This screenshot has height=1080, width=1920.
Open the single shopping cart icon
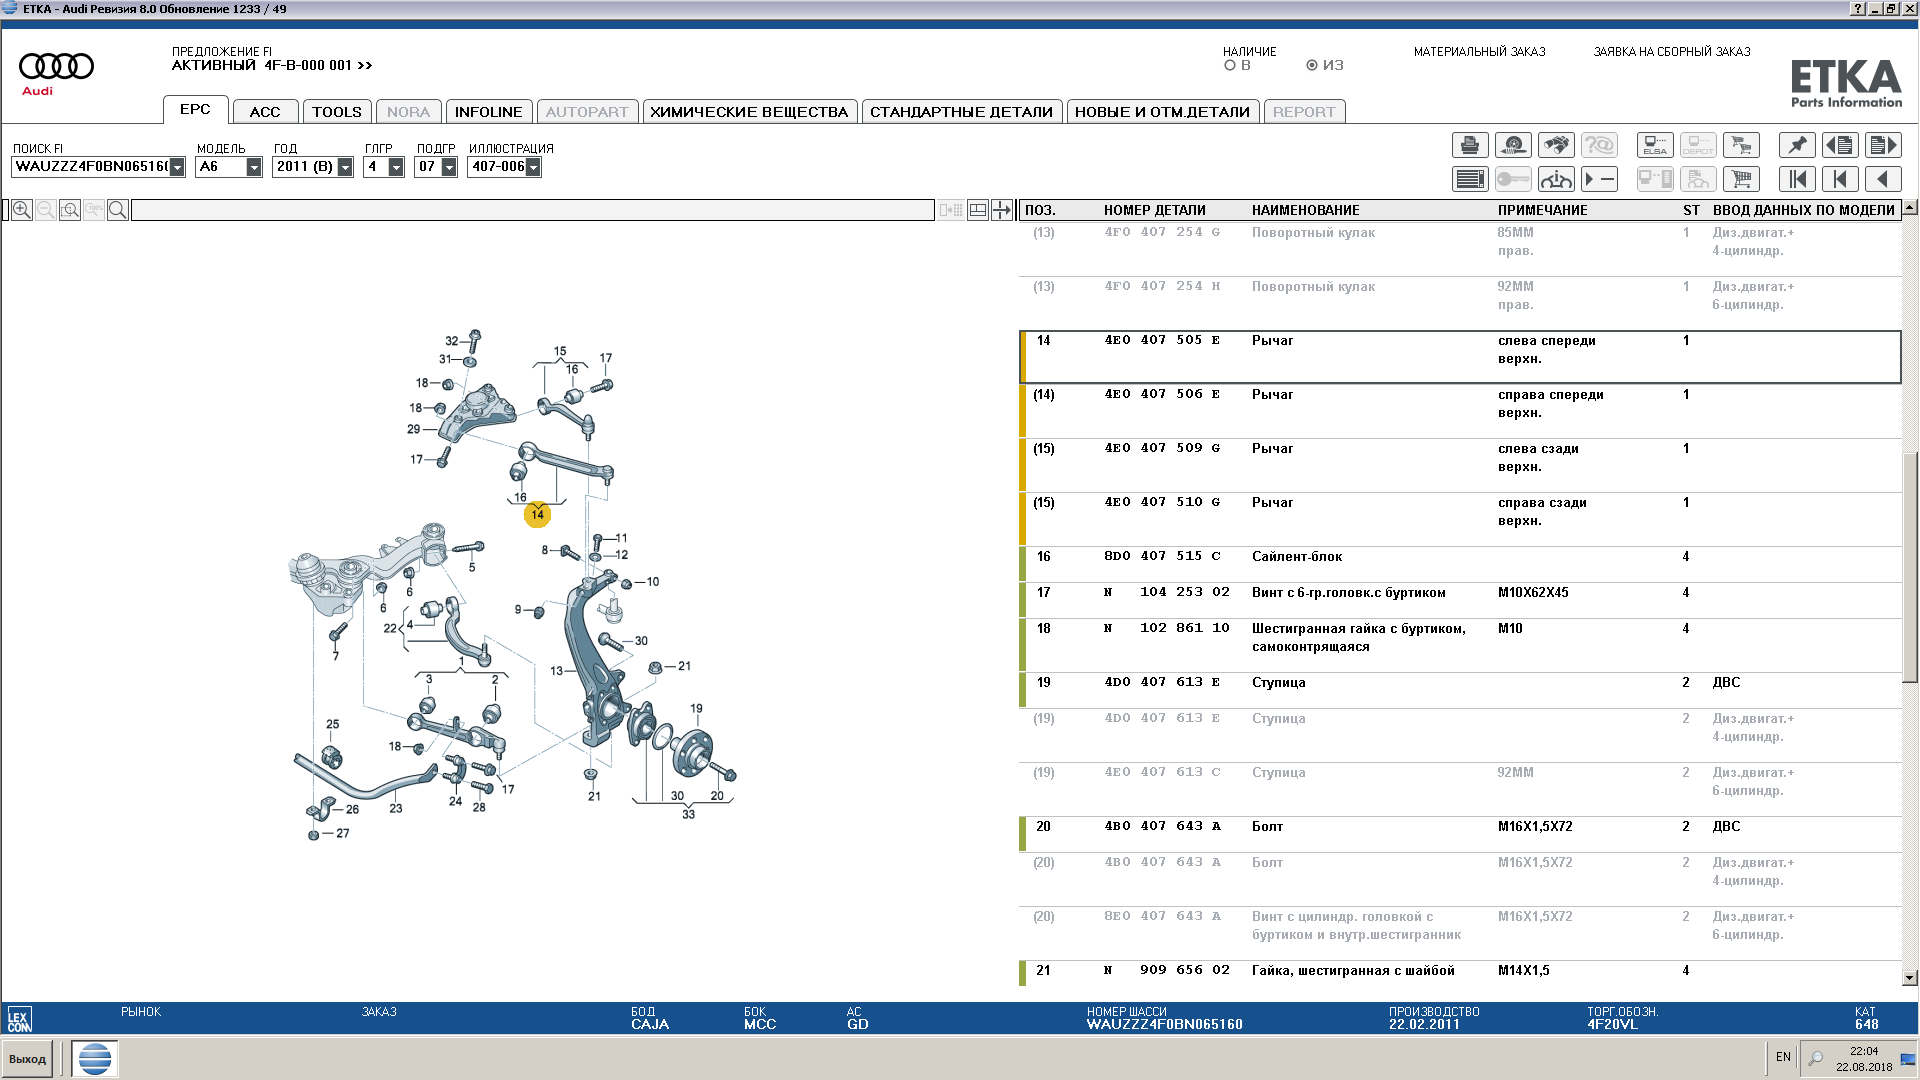1741,179
